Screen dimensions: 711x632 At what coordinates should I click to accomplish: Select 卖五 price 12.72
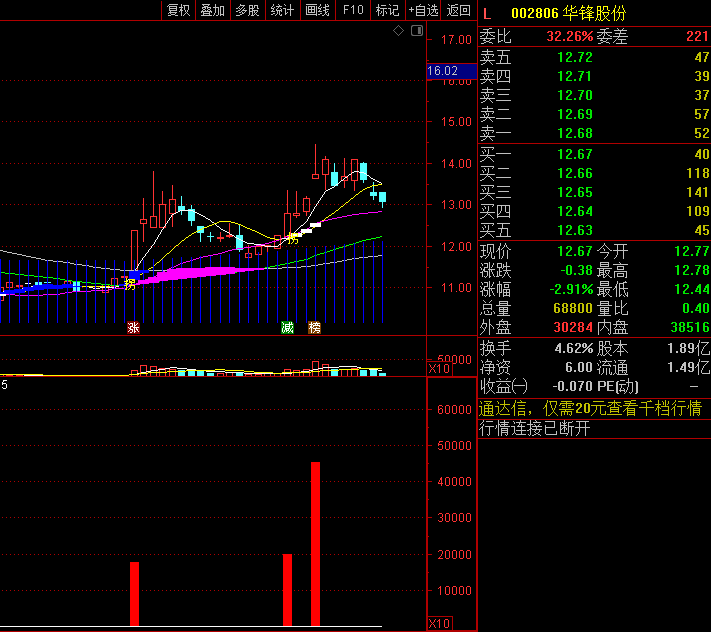[575, 58]
